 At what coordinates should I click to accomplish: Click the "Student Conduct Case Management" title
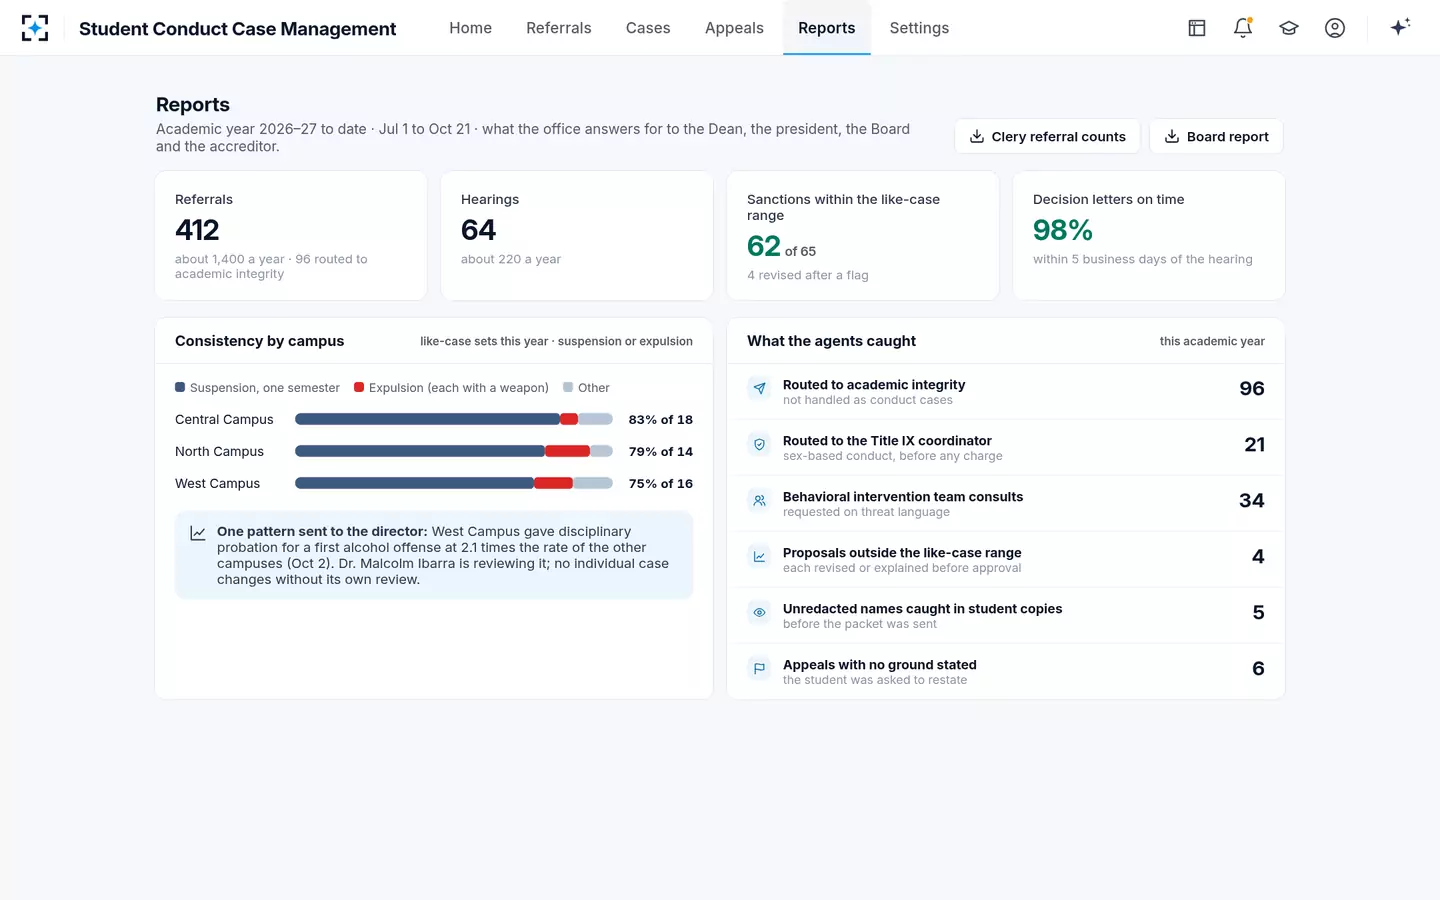coord(238,28)
